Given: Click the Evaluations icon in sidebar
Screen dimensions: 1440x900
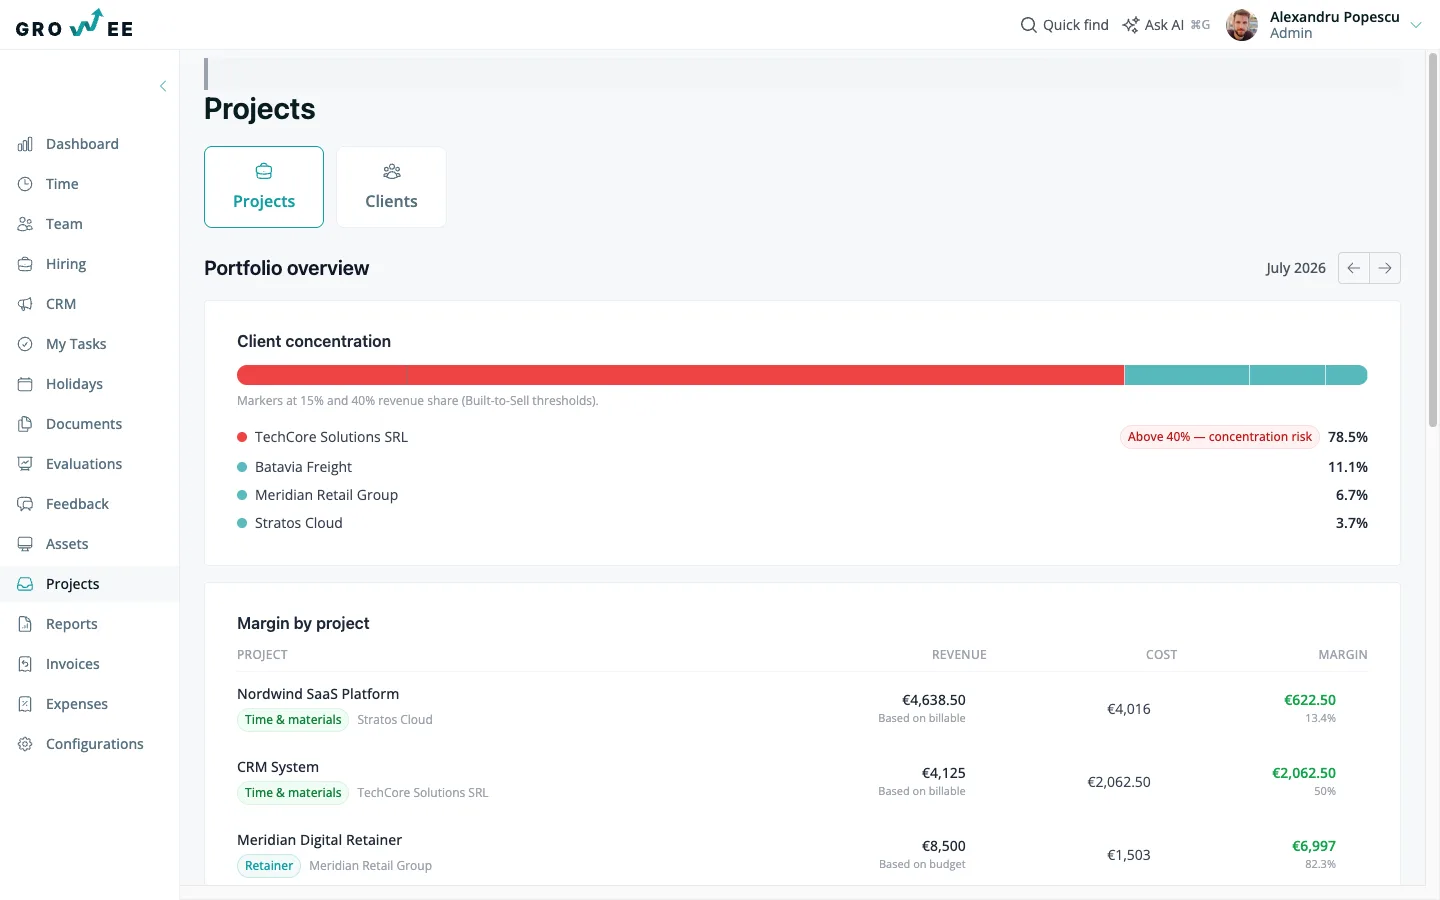Looking at the screenshot, I should coord(25,464).
